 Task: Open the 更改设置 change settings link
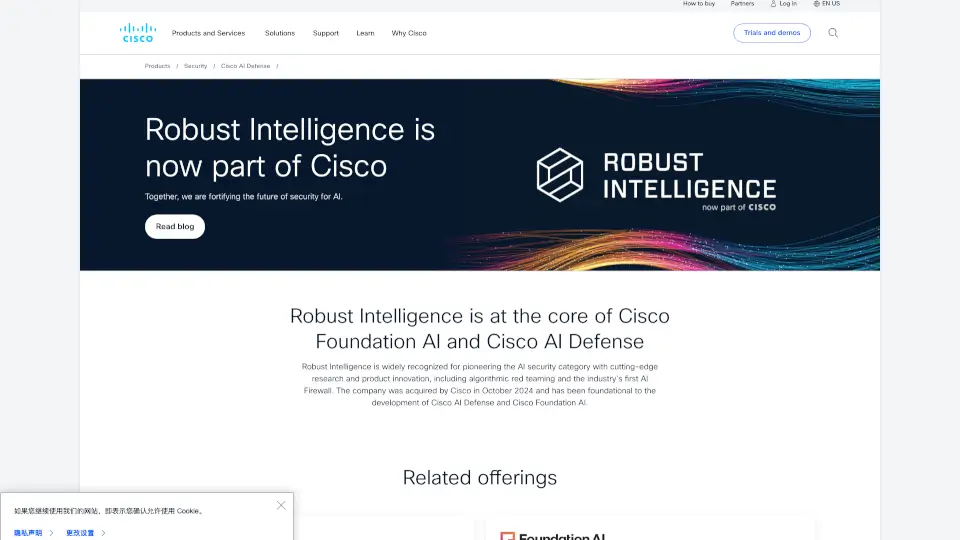(x=80, y=533)
